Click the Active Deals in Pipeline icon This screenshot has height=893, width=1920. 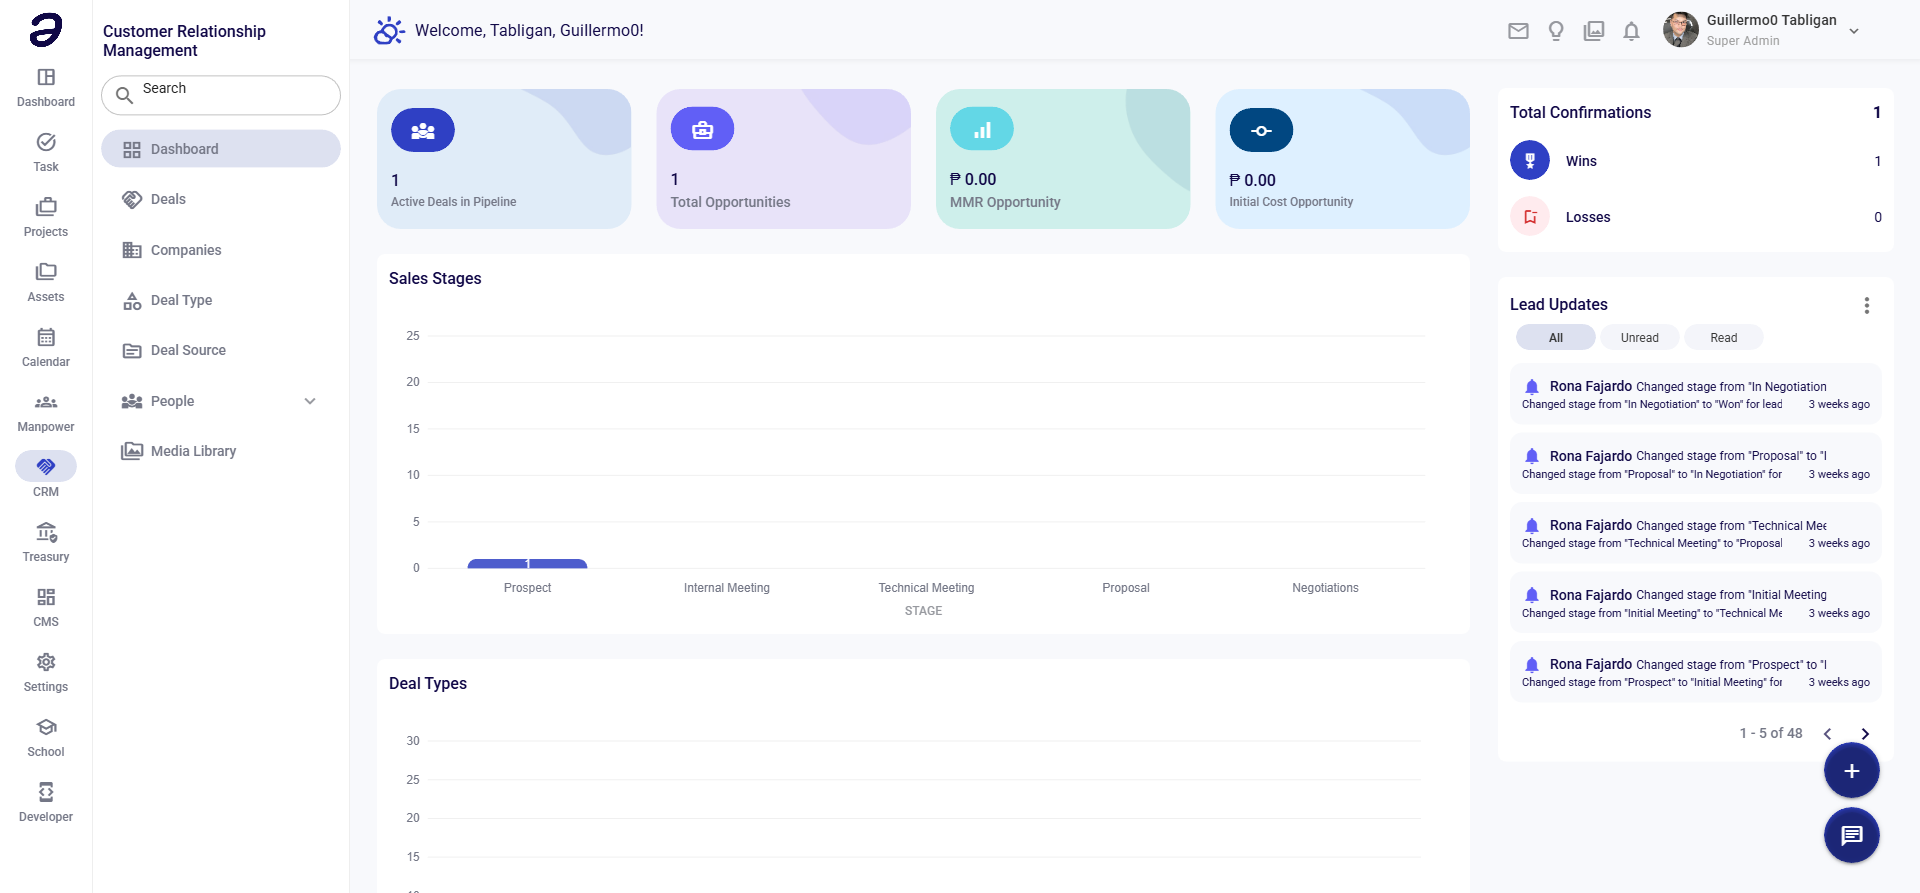423,130
